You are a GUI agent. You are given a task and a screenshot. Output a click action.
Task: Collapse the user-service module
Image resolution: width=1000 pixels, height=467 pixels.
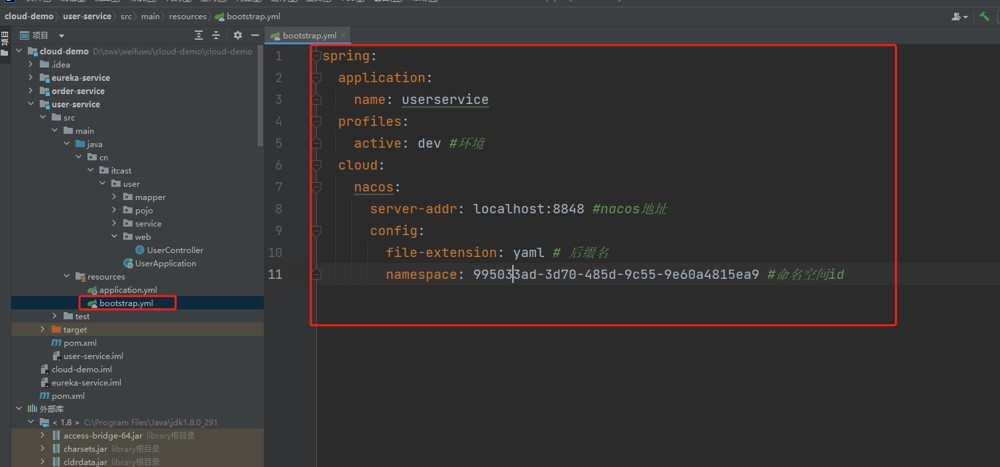[x=31, y=104]
